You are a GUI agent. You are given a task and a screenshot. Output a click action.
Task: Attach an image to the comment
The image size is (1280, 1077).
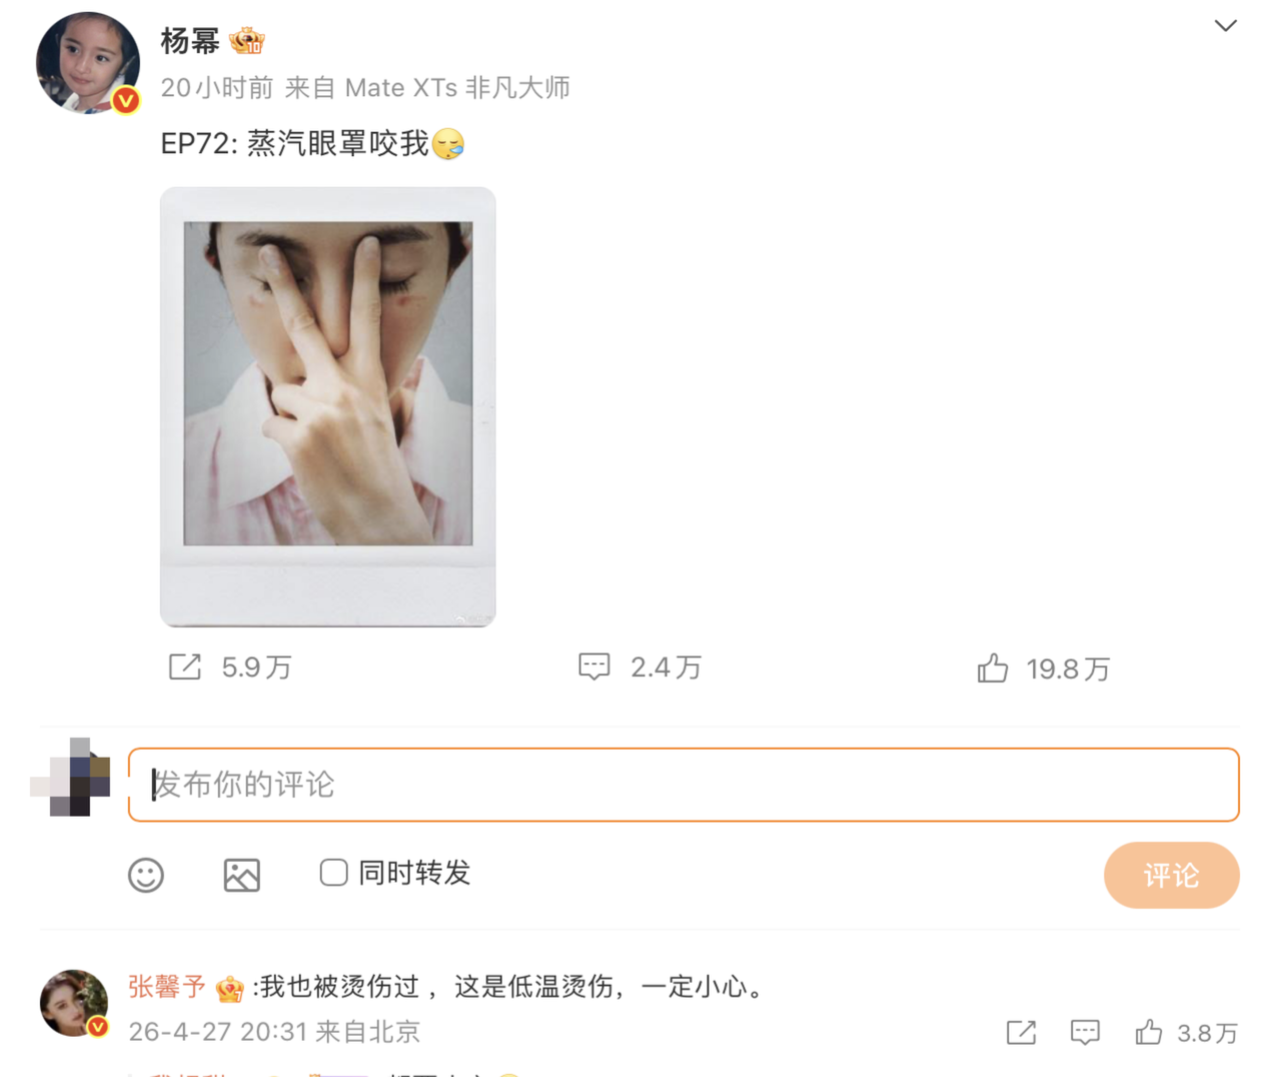click(241, 875)
